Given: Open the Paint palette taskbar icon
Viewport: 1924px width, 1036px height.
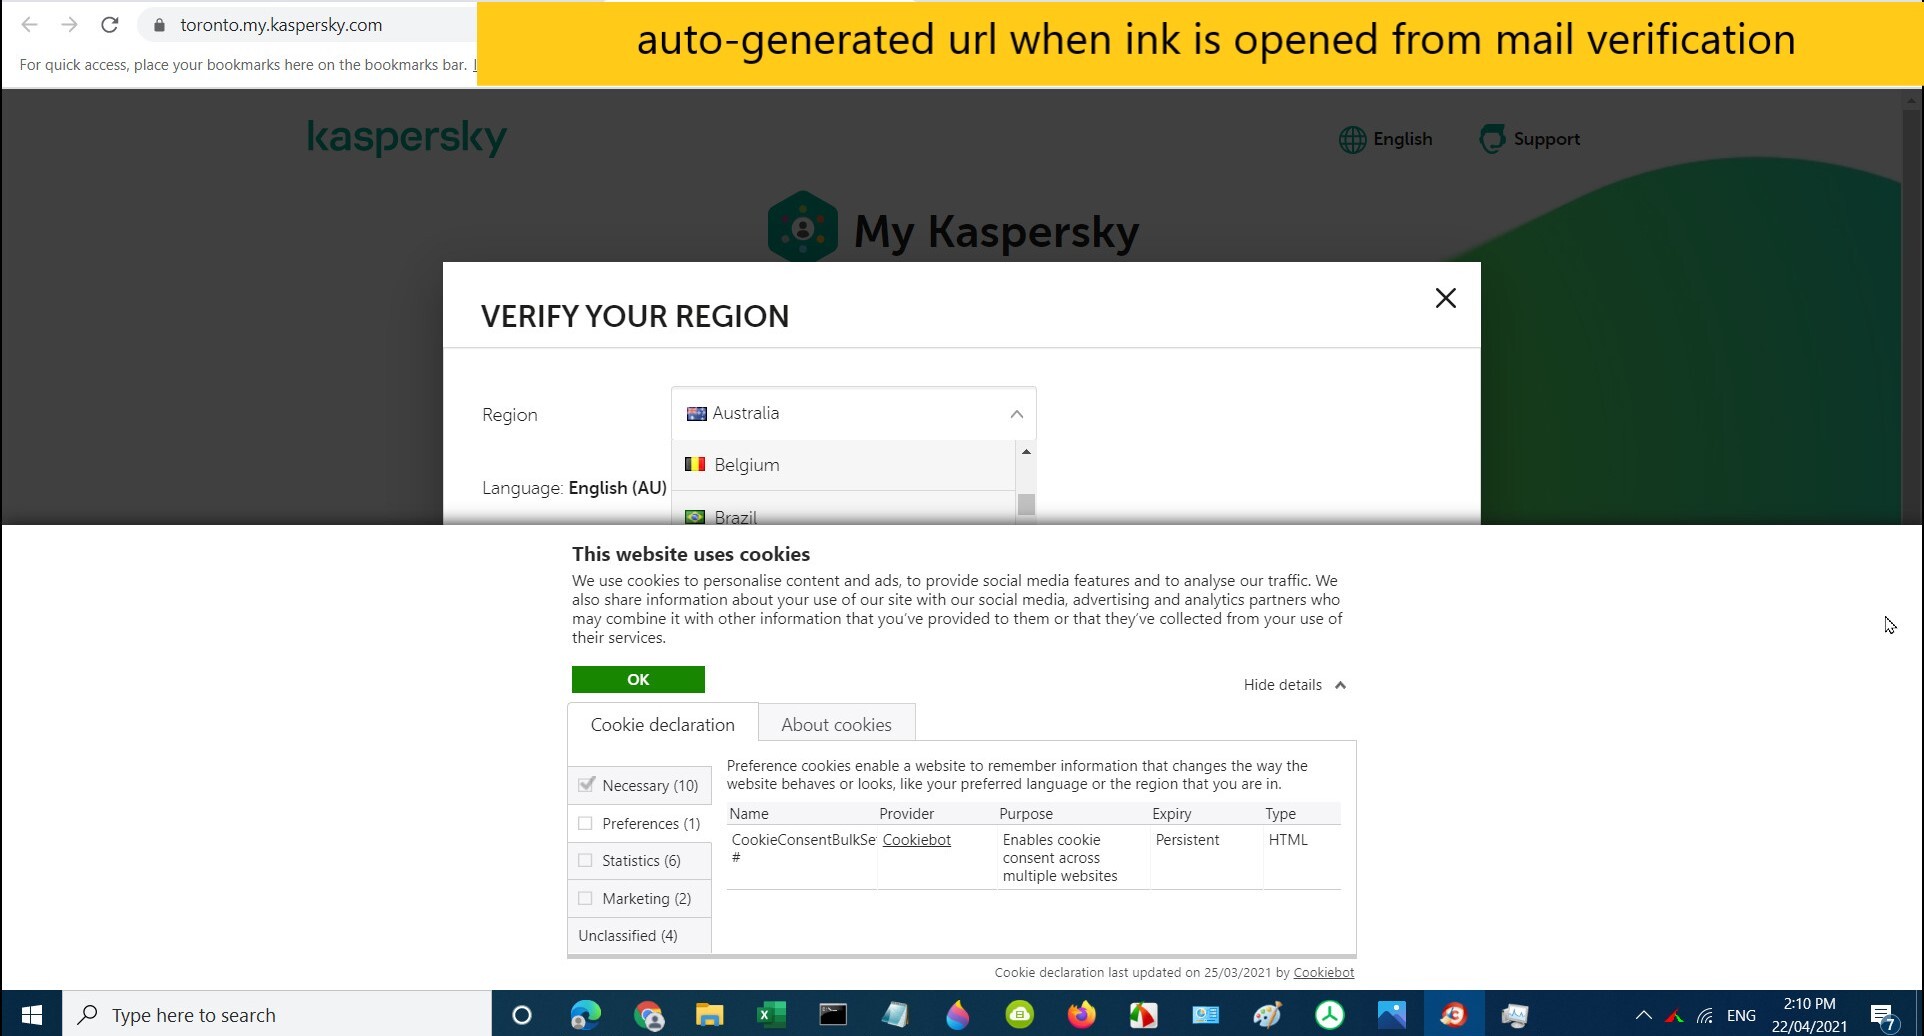Looking at the screenshot, I should (1267, 1016).
